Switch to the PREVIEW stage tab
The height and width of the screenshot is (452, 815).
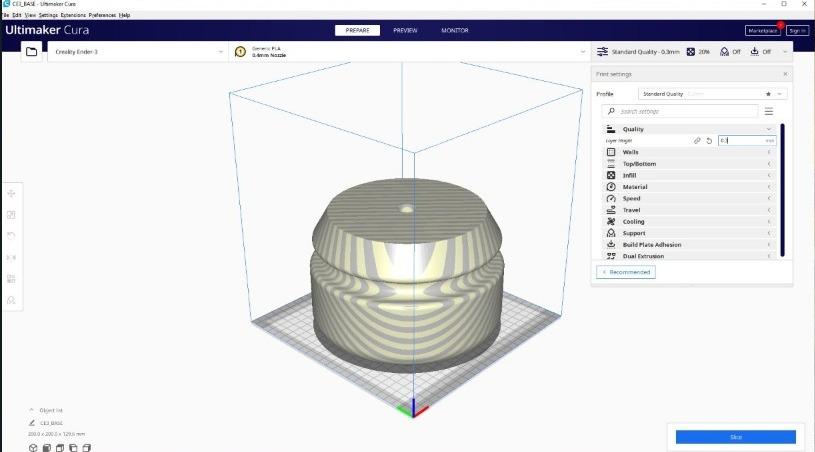pos(405,30)
